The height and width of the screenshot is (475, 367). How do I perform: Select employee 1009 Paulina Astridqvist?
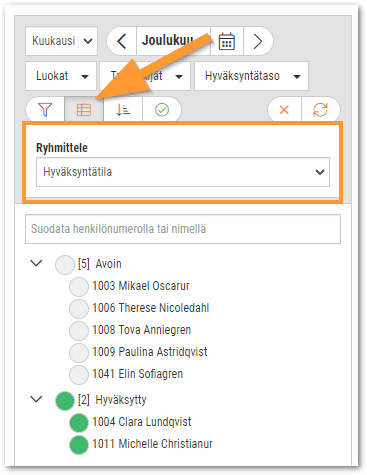tap(150, 352)
